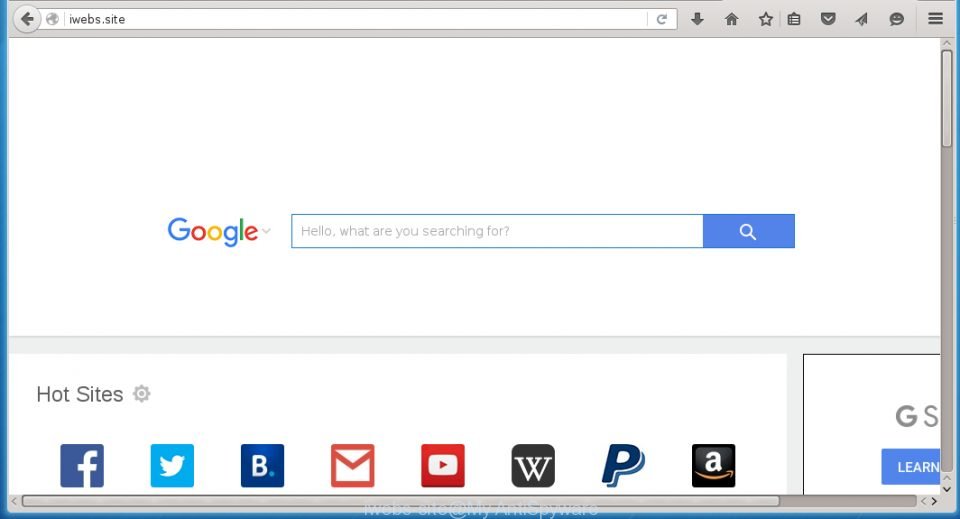Image resolution: width=960 pixels, height=519 pixels.
Task: Click the horizontal scrollbar at page bottom
Action: click(x=401, y=501)
